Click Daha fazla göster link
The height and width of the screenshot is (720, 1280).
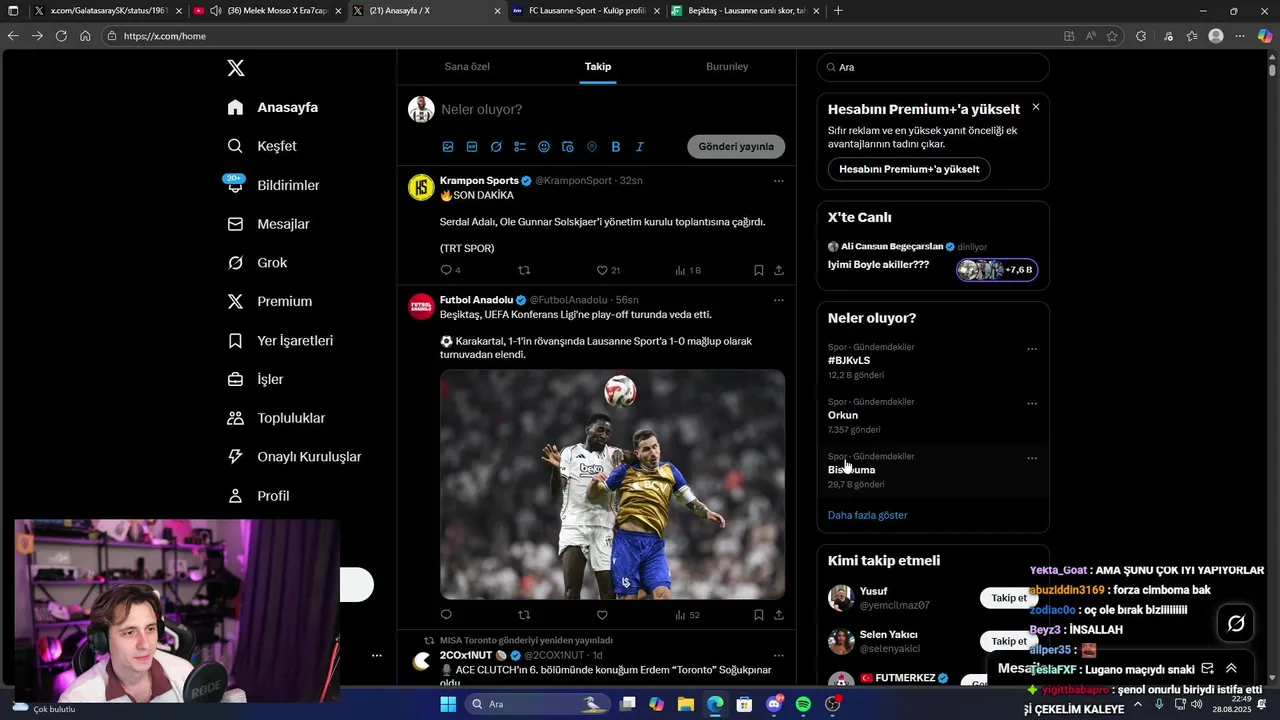[868, 515]
